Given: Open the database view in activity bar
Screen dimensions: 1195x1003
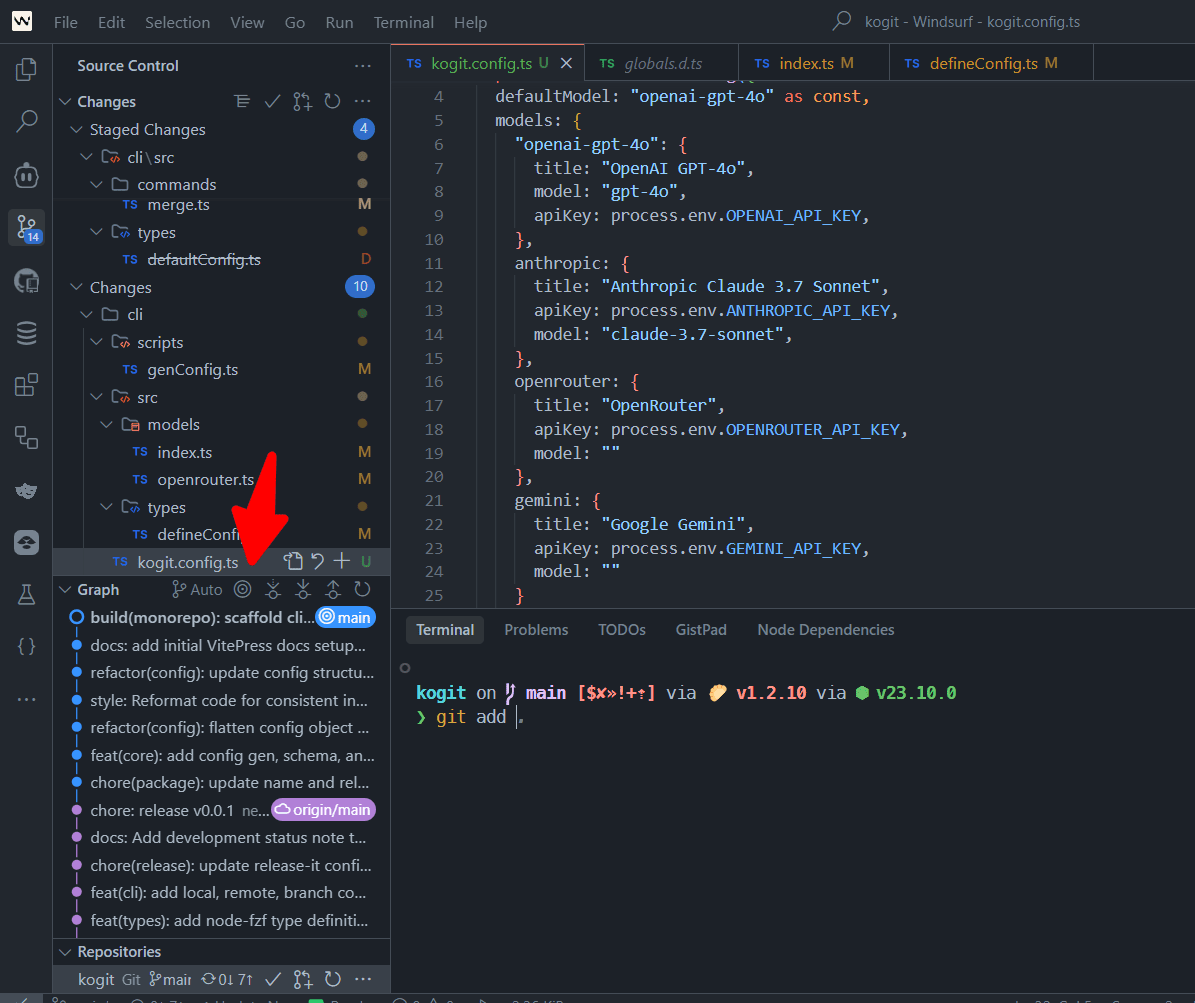Looking at the screenshot, I should (x=26, y=333).
